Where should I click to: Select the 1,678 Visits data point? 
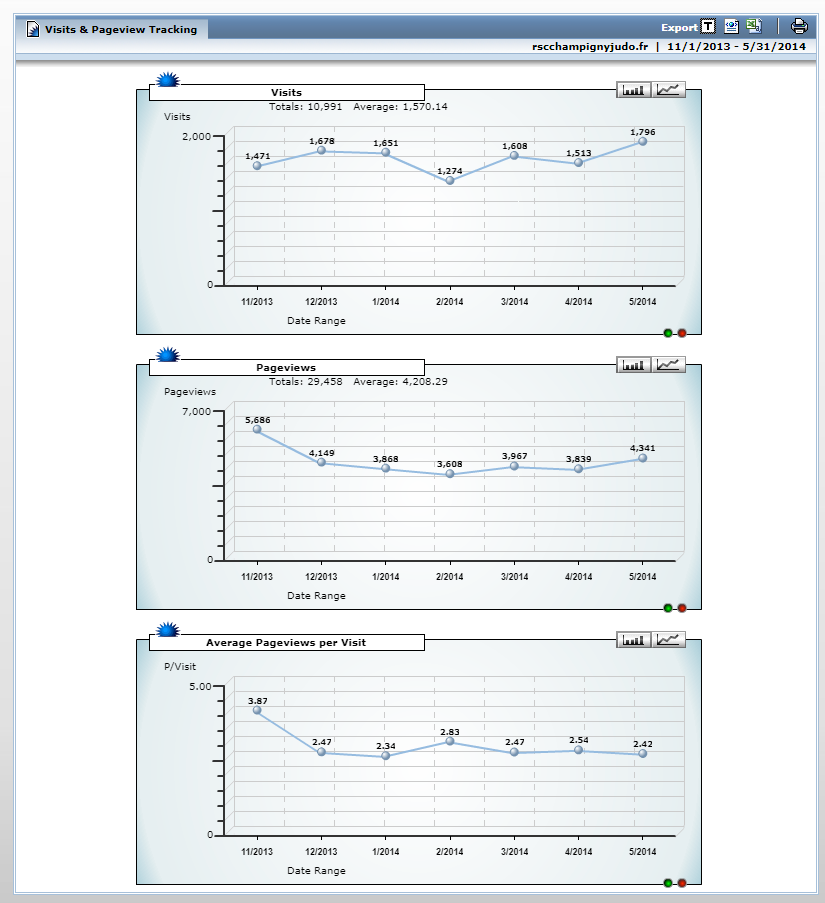[321, 150]
